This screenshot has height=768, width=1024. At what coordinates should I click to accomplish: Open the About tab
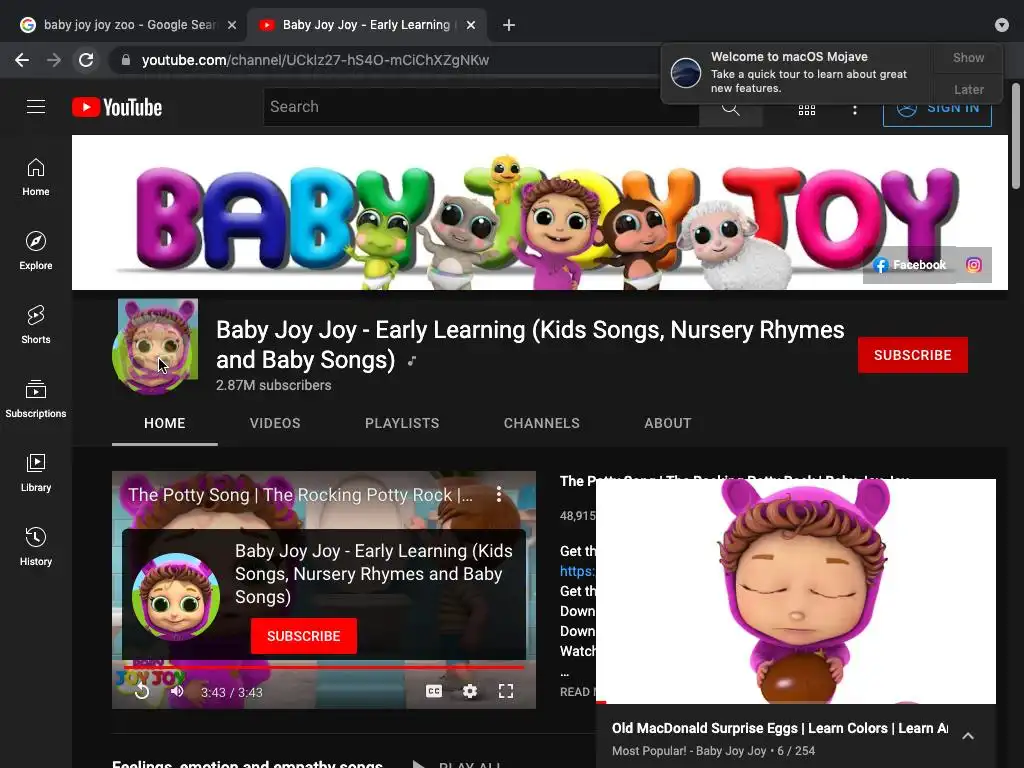click(667, 423)
